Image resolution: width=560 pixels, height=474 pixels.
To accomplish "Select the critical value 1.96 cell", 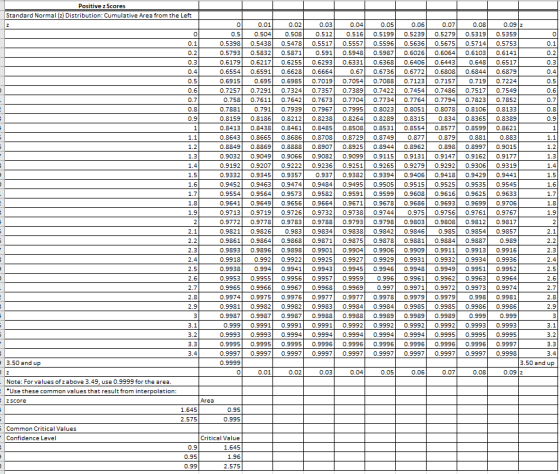I will click(220, 456).
